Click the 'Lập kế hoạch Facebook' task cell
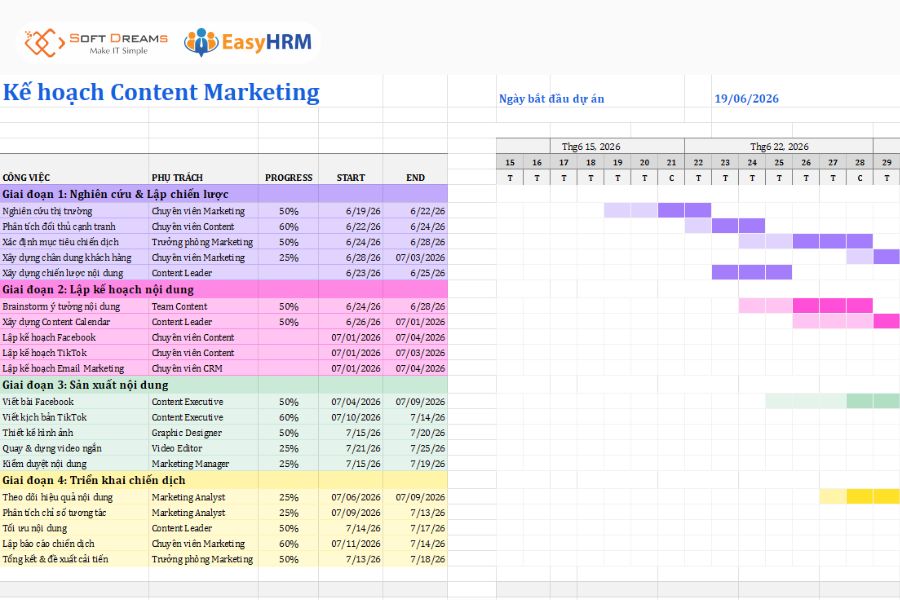The height and width of the screenshot is (600, 900). pyautogui.click(x=74, y=337)
